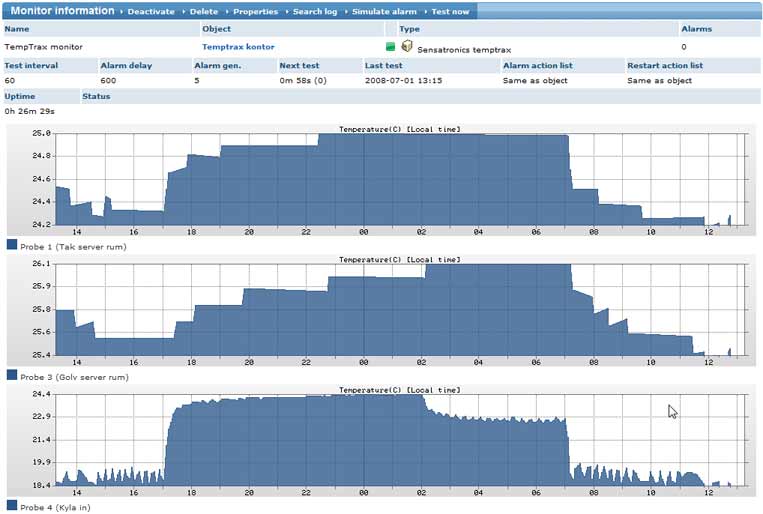The height and width of the screenshot is (514, 763).
Task: Open the Temptrax kontor object link
Action: coord(238,47)
